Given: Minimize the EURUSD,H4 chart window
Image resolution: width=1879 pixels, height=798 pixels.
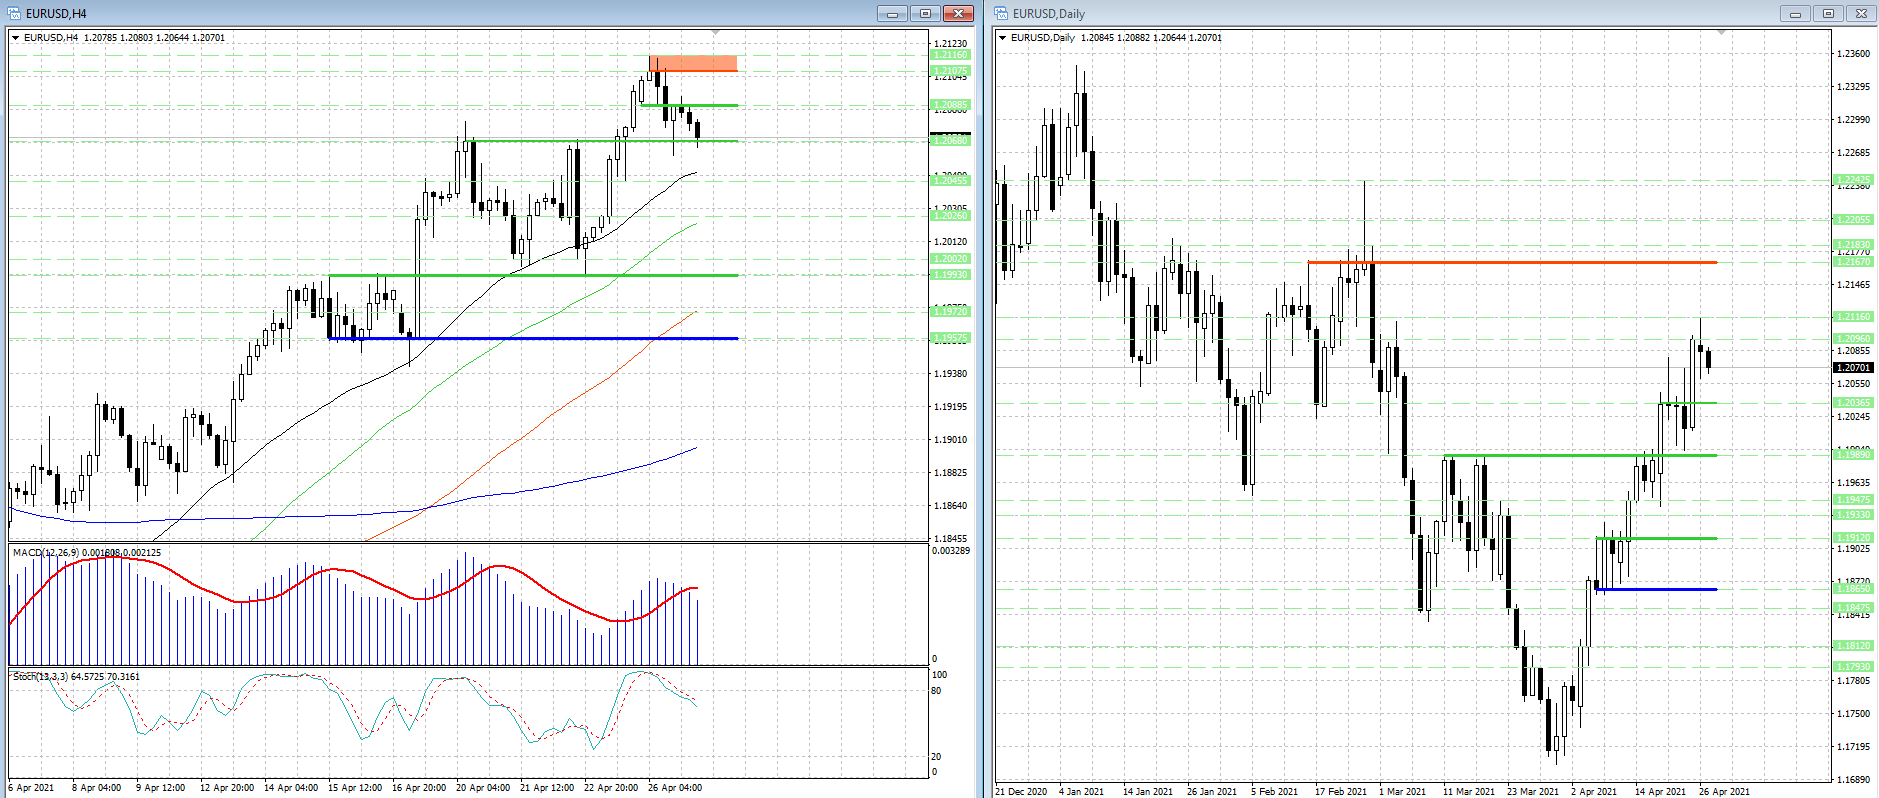Looking at the screenshot, I should [x=892, y=13].
